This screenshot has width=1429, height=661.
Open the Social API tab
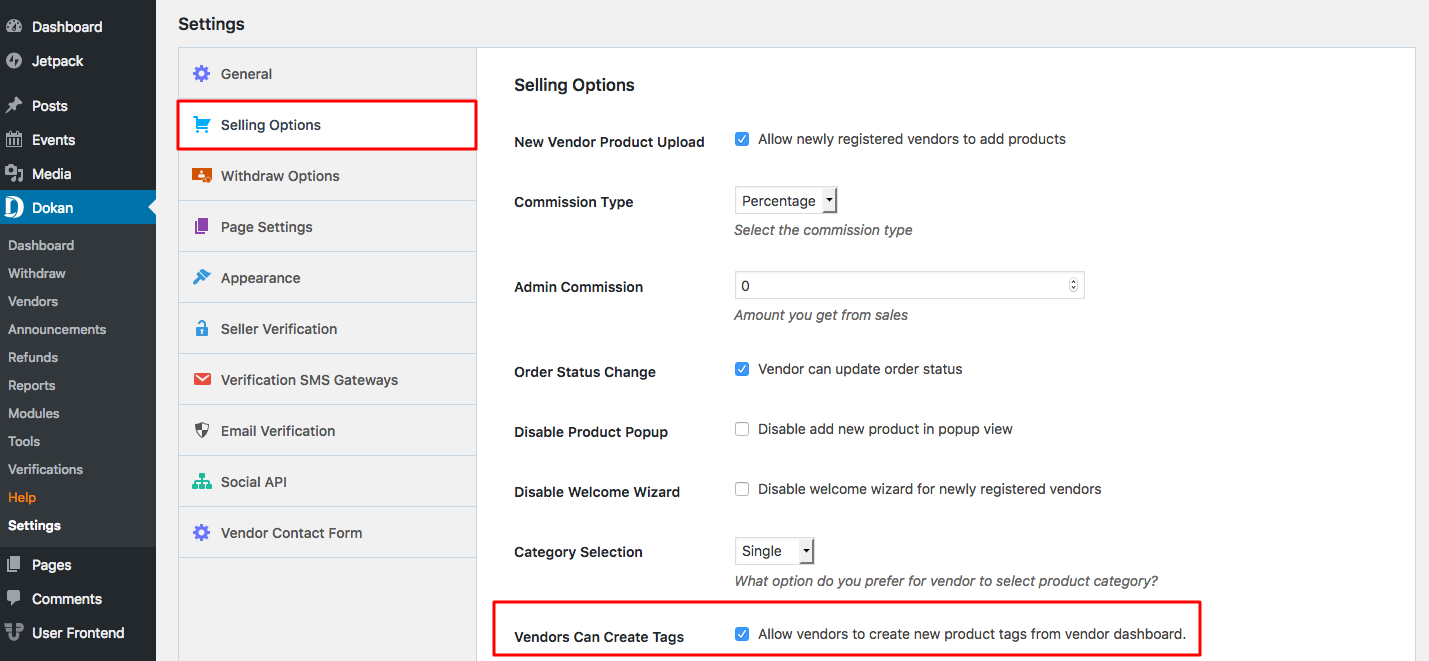click(328, 482)
